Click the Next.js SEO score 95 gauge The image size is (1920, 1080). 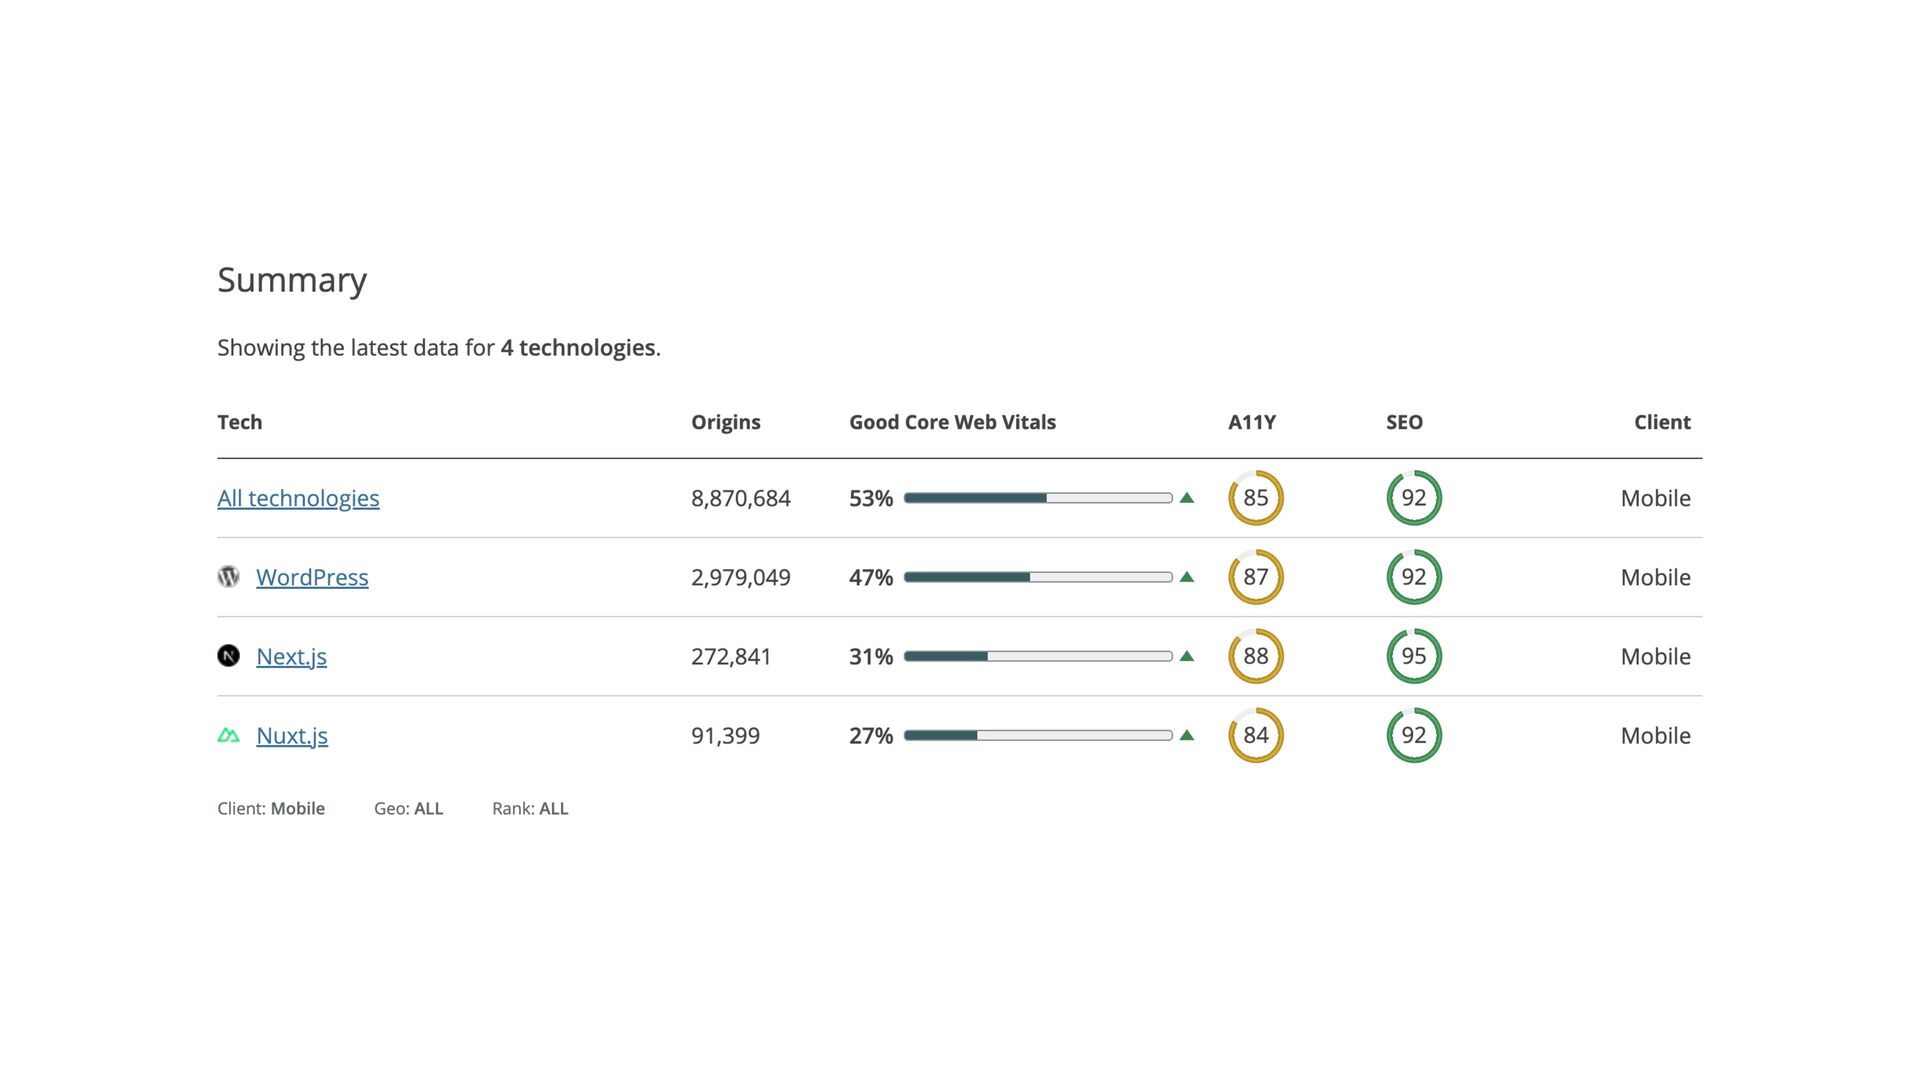1413,656
